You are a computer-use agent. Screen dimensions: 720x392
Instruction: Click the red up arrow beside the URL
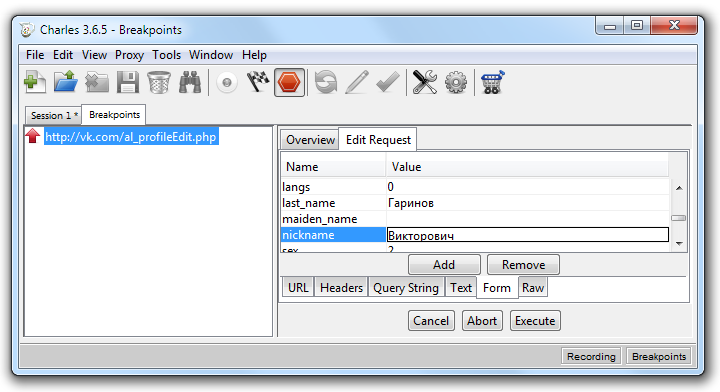point(33,136)
